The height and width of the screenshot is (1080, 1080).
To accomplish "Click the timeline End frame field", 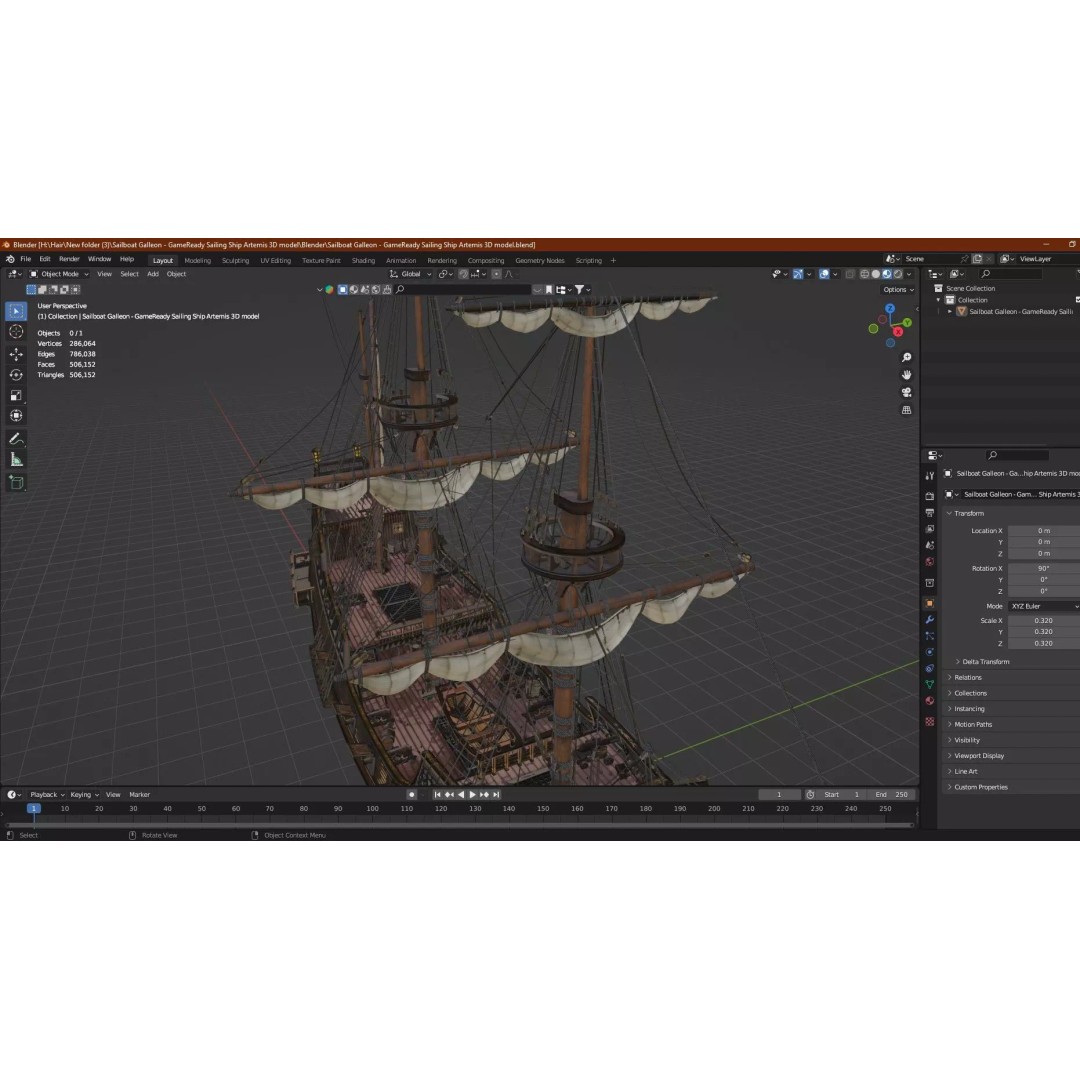I will [x=891, y=795].
